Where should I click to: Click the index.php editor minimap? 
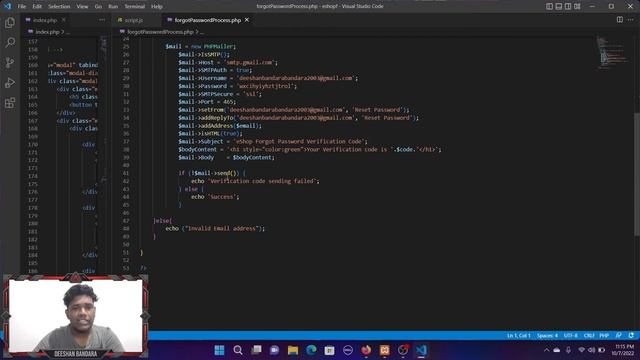click(104, 110)
